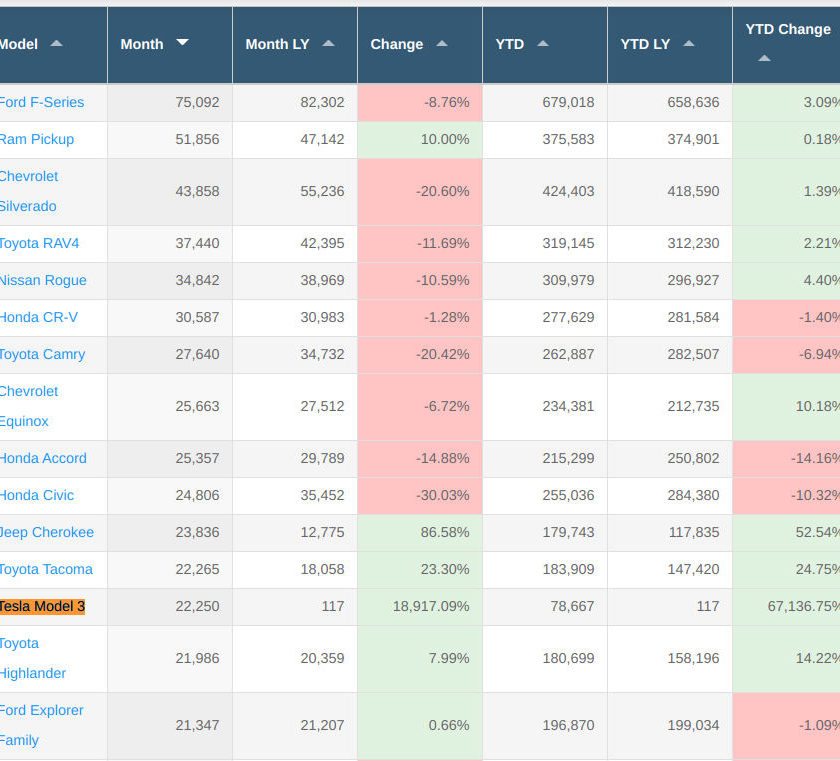
Task: Click the sort arrow beside Month LY
Action: pyautogui.click(x=328, y=43)
